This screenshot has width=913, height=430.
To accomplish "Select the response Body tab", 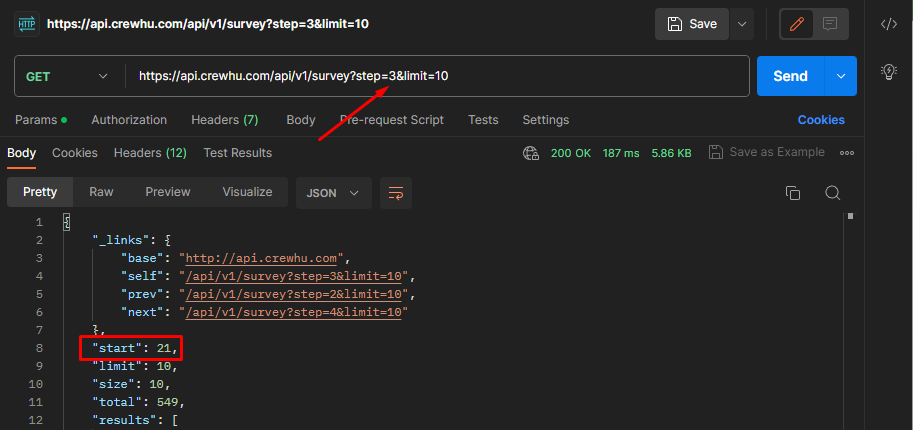I will tap(22, 153).
